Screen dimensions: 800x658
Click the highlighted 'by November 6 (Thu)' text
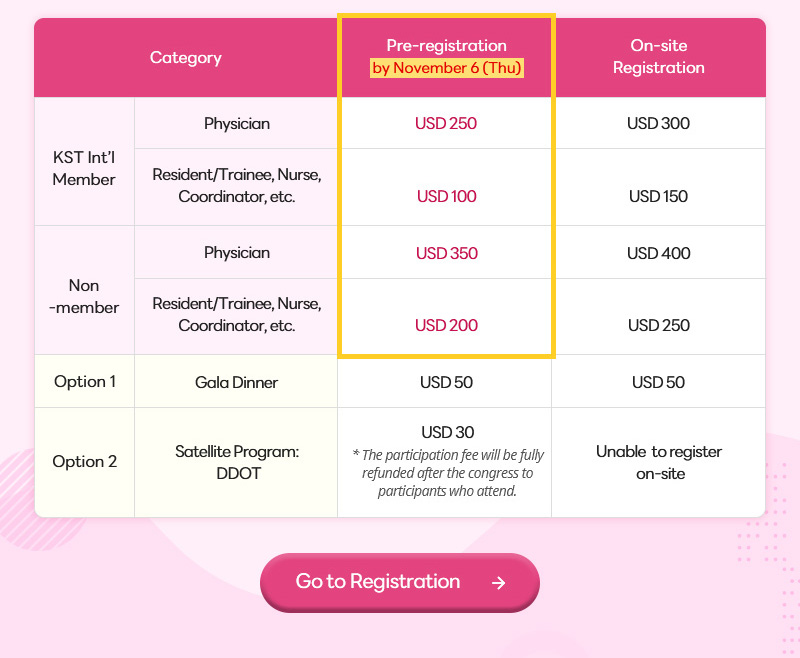[x=447, y=68]
